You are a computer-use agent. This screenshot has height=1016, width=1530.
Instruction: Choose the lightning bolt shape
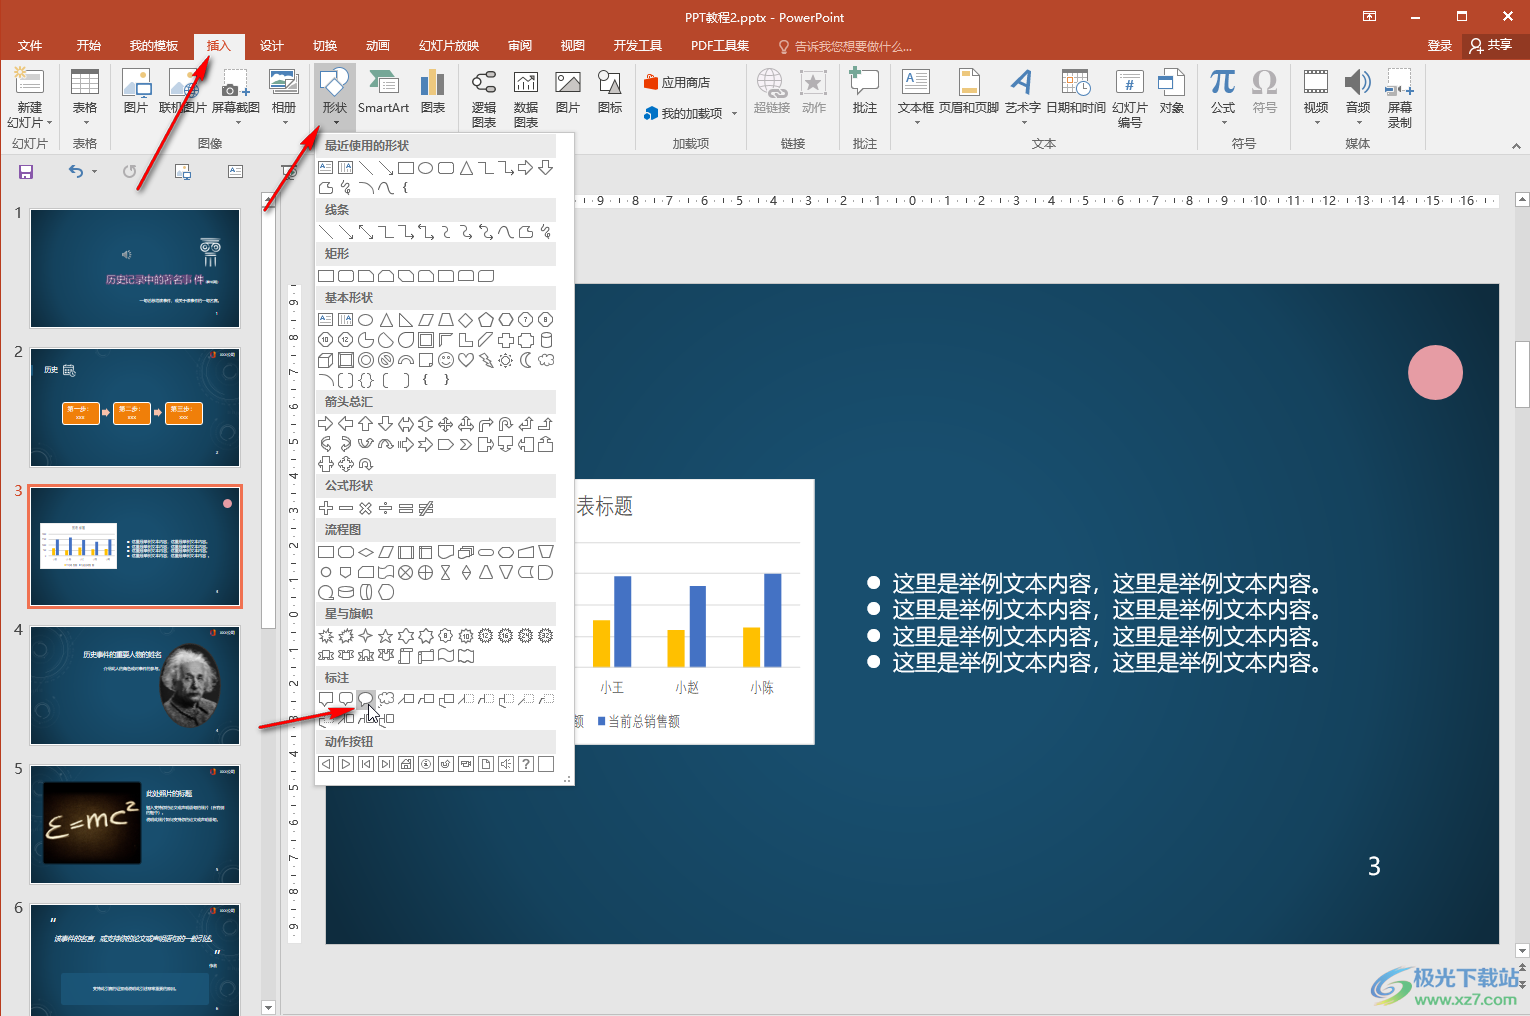486,360
